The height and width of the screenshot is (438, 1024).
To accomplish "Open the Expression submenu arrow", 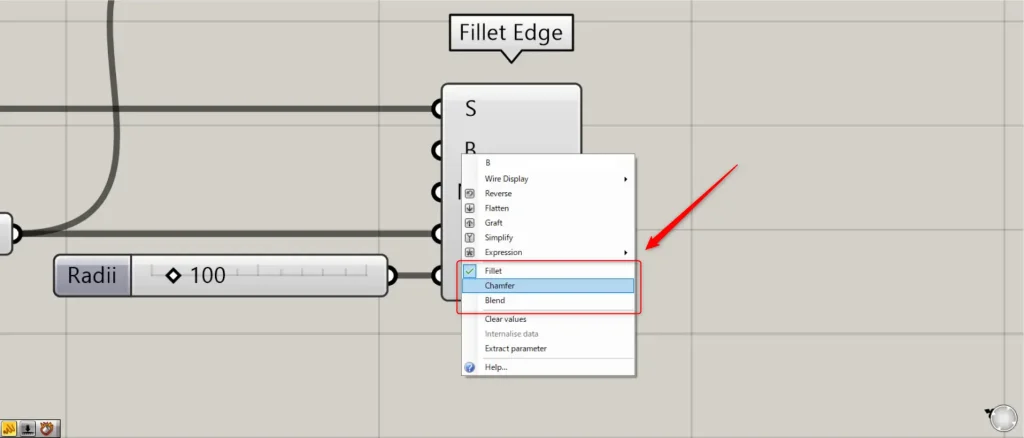I will 626,253.
